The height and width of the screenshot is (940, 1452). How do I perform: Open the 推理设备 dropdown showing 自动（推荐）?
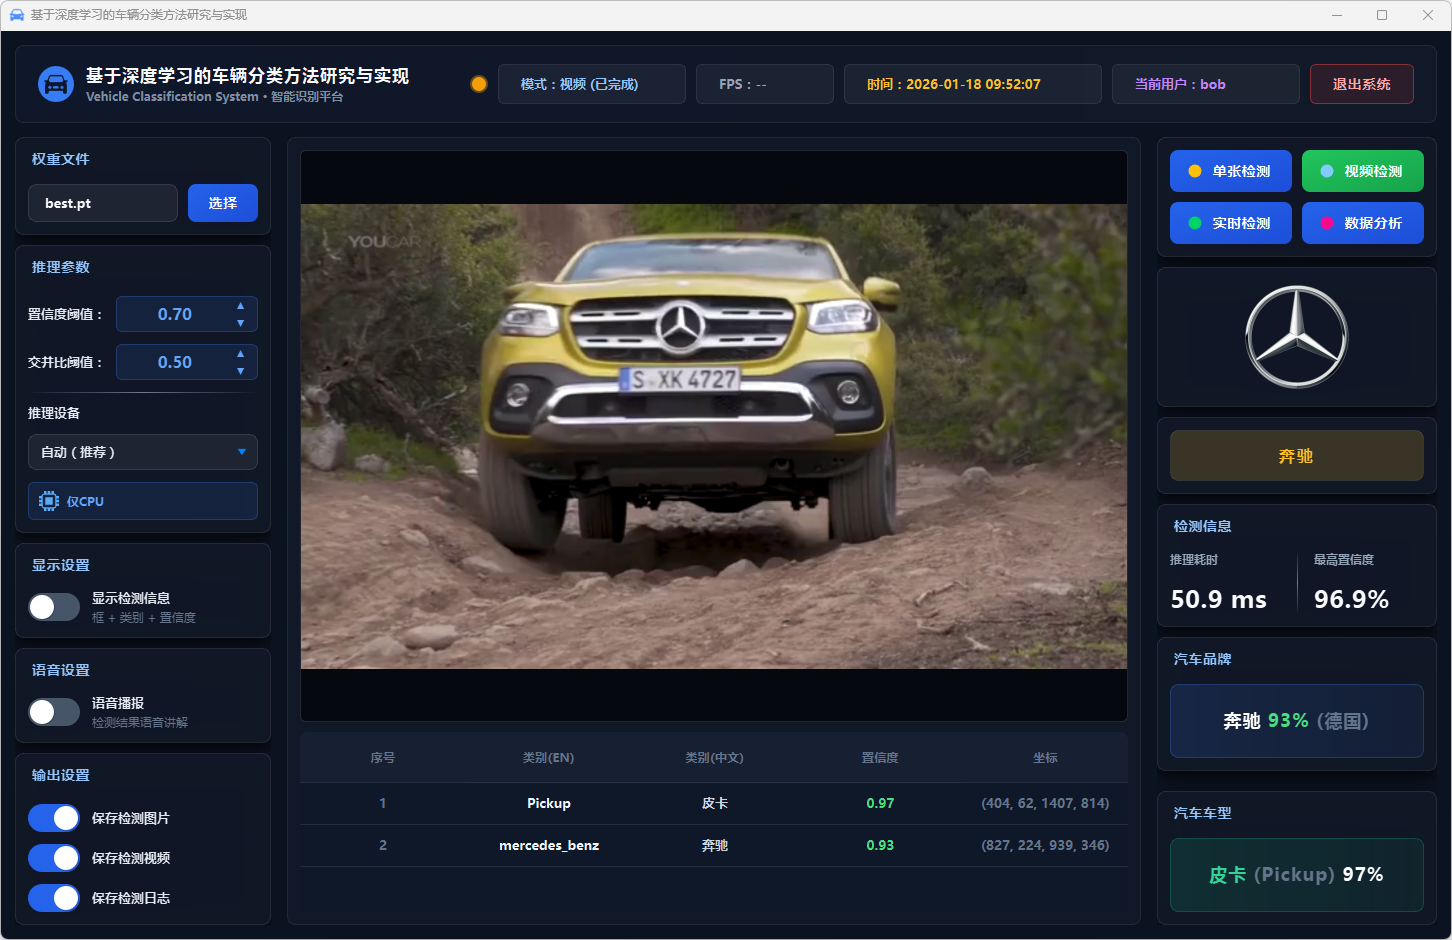pos(143,452)
